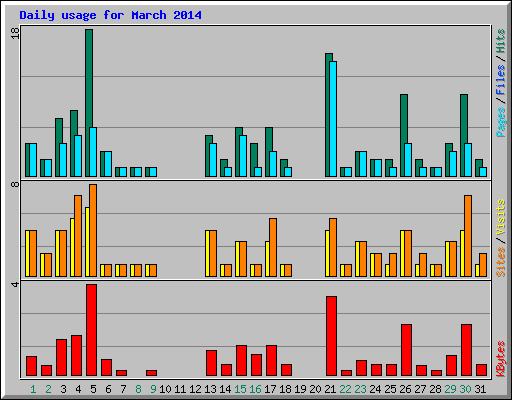This screenshot has width=512, height=400.
Task: Select day "16" on the date axis
Action: (255, 389)
